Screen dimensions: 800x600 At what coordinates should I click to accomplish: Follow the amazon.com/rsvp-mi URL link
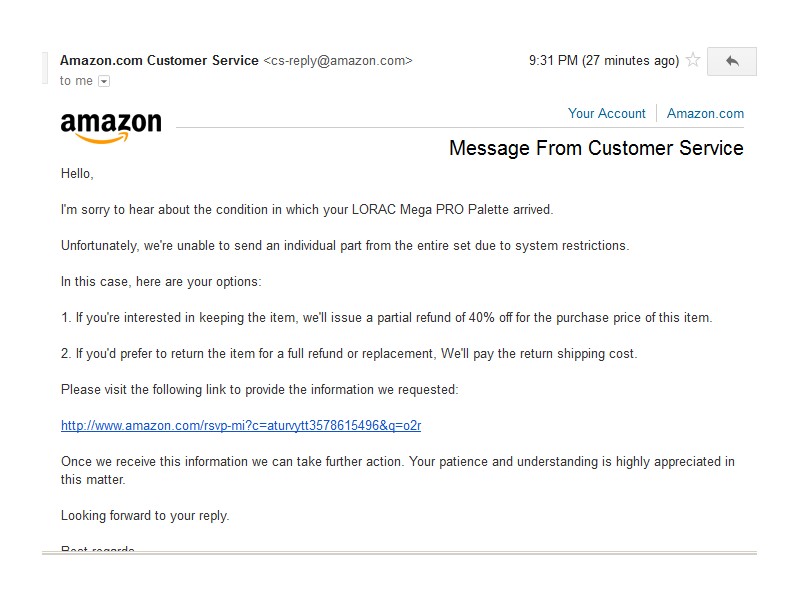tap(241, 426)
